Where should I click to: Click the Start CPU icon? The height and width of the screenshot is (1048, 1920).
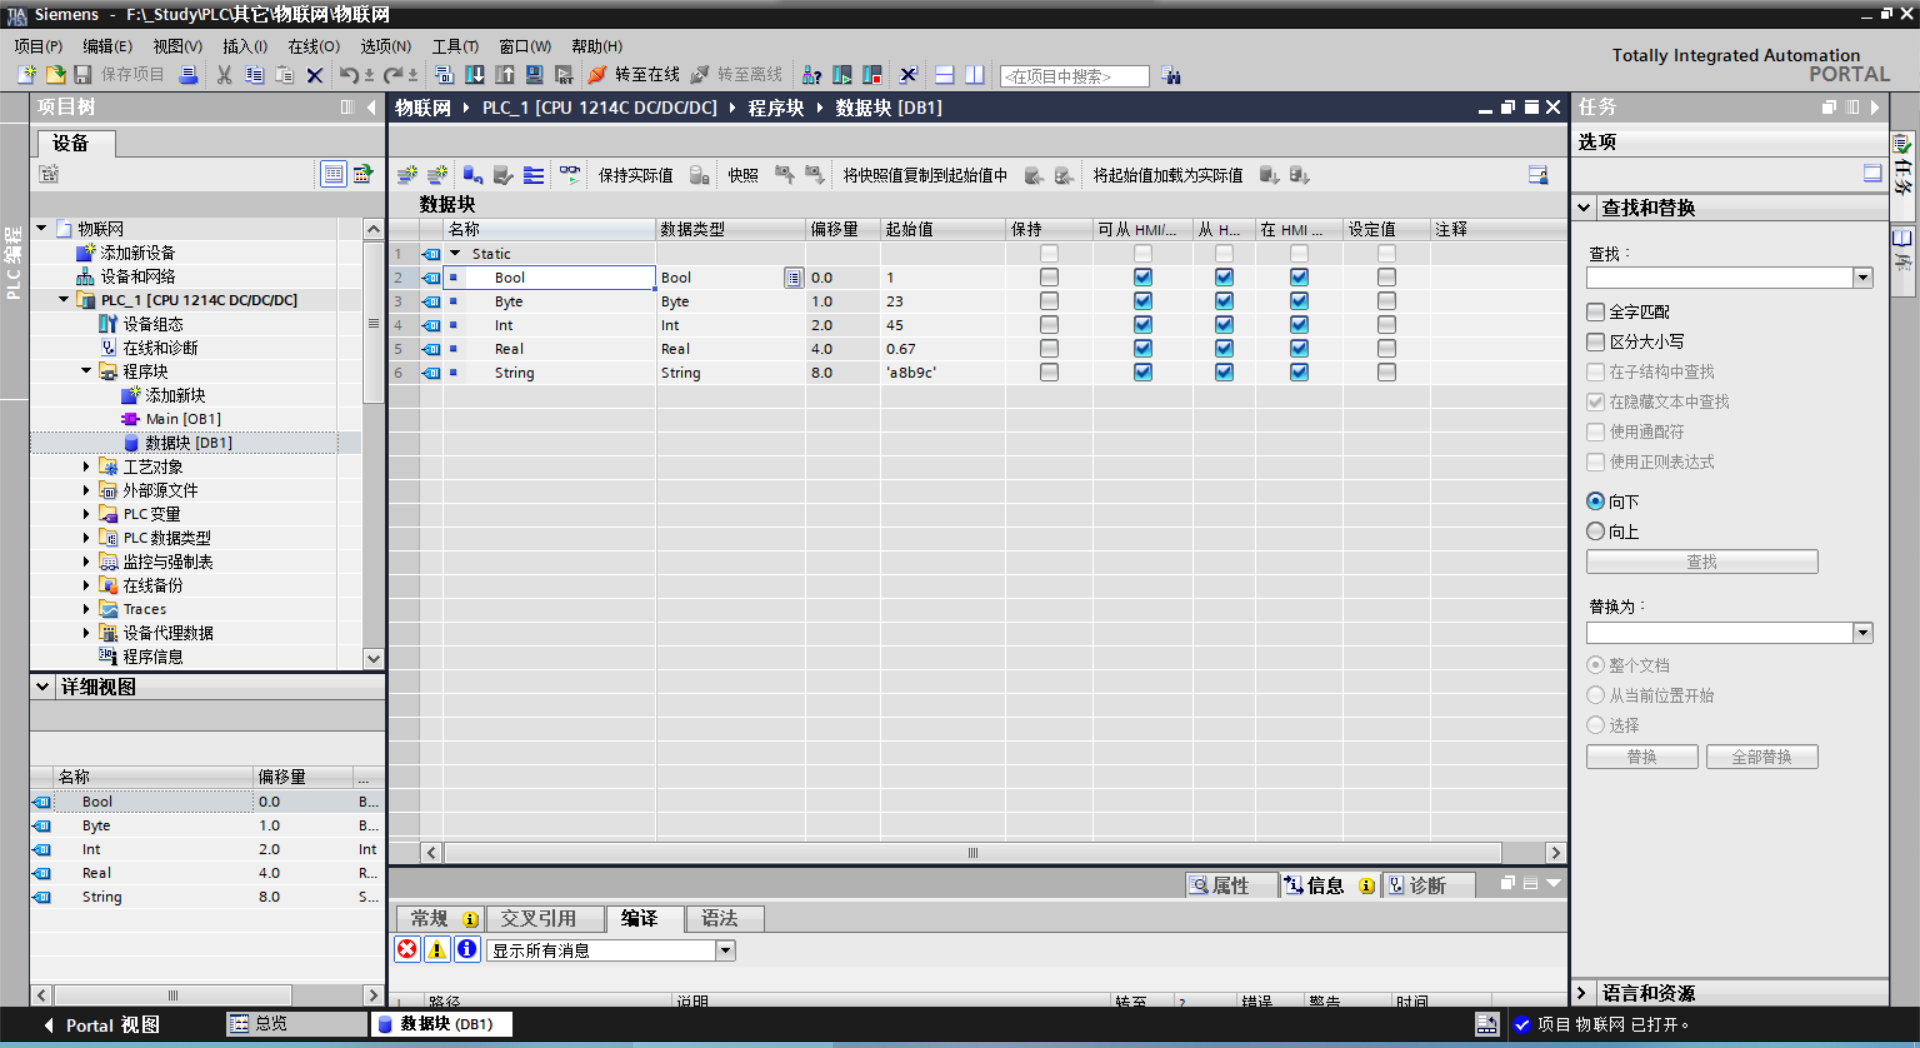coord(842,75)
